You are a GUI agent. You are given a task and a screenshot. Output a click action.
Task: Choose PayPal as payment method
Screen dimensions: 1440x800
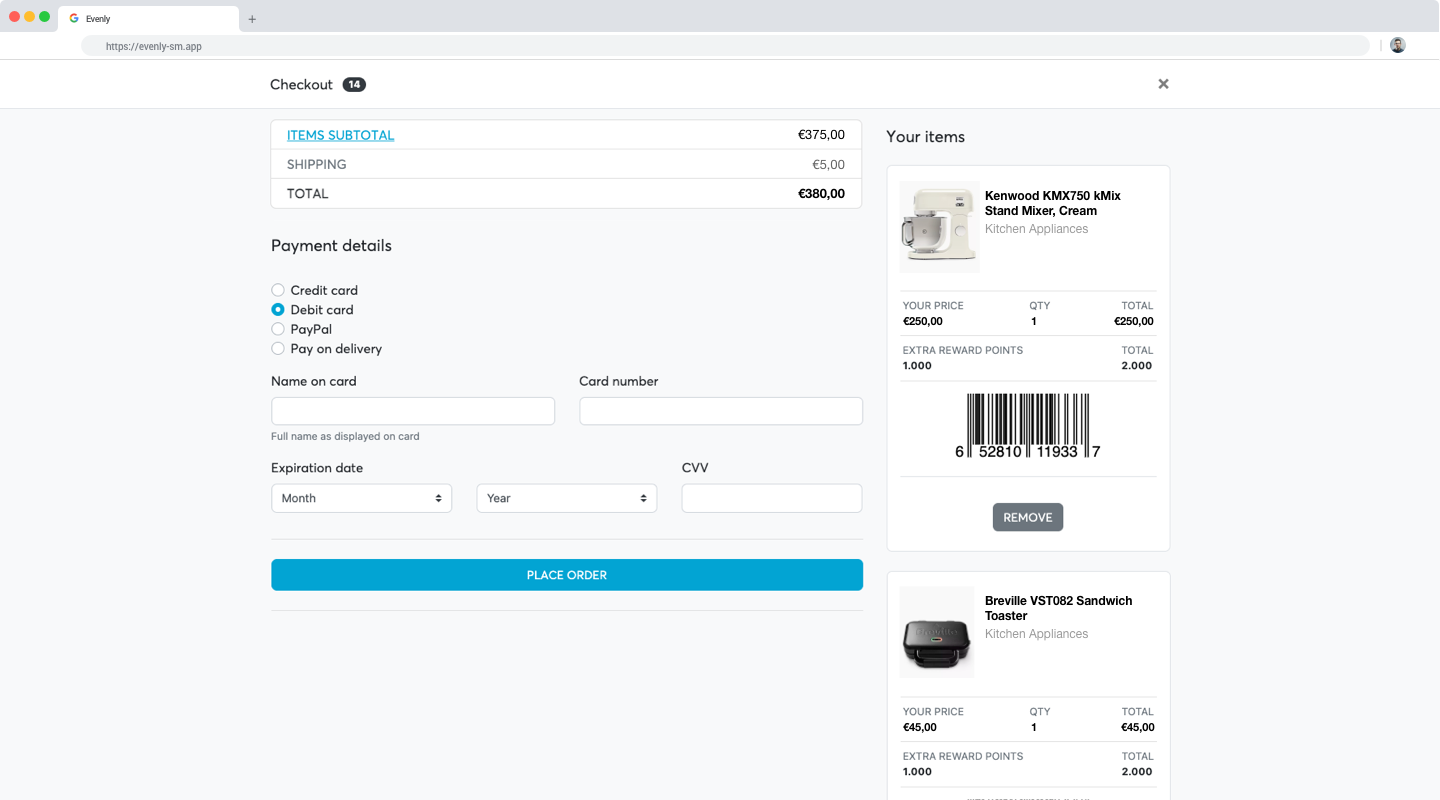pos(278,329)
